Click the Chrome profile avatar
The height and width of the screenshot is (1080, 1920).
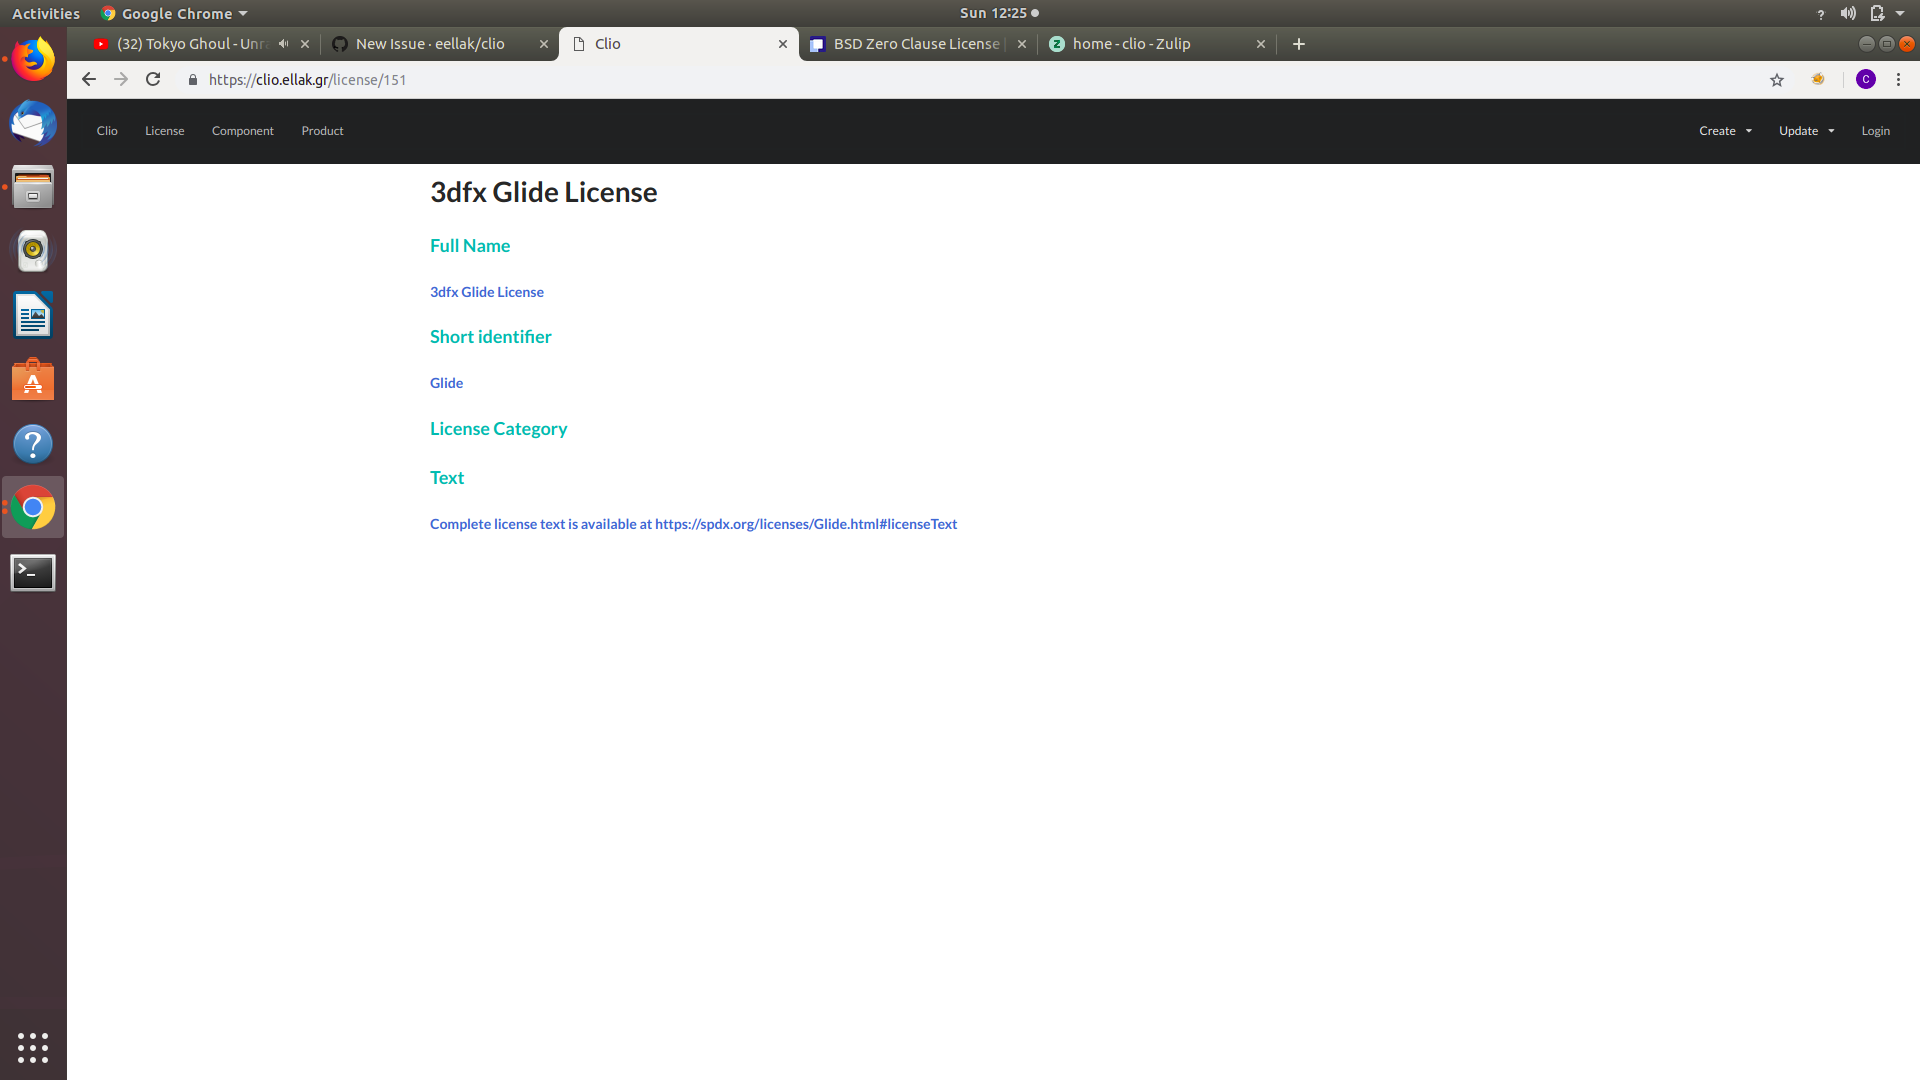1866,79
